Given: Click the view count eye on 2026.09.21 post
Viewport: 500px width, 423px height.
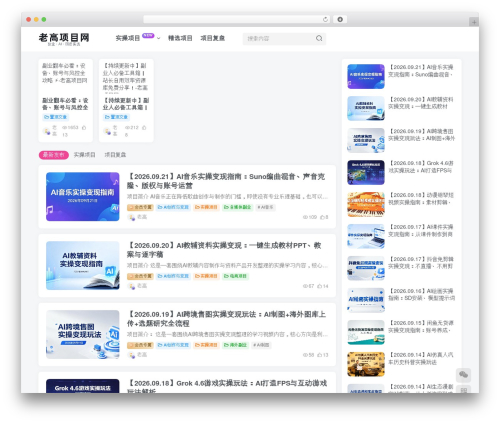Looking at the screenshot, I should coord(305,217).
